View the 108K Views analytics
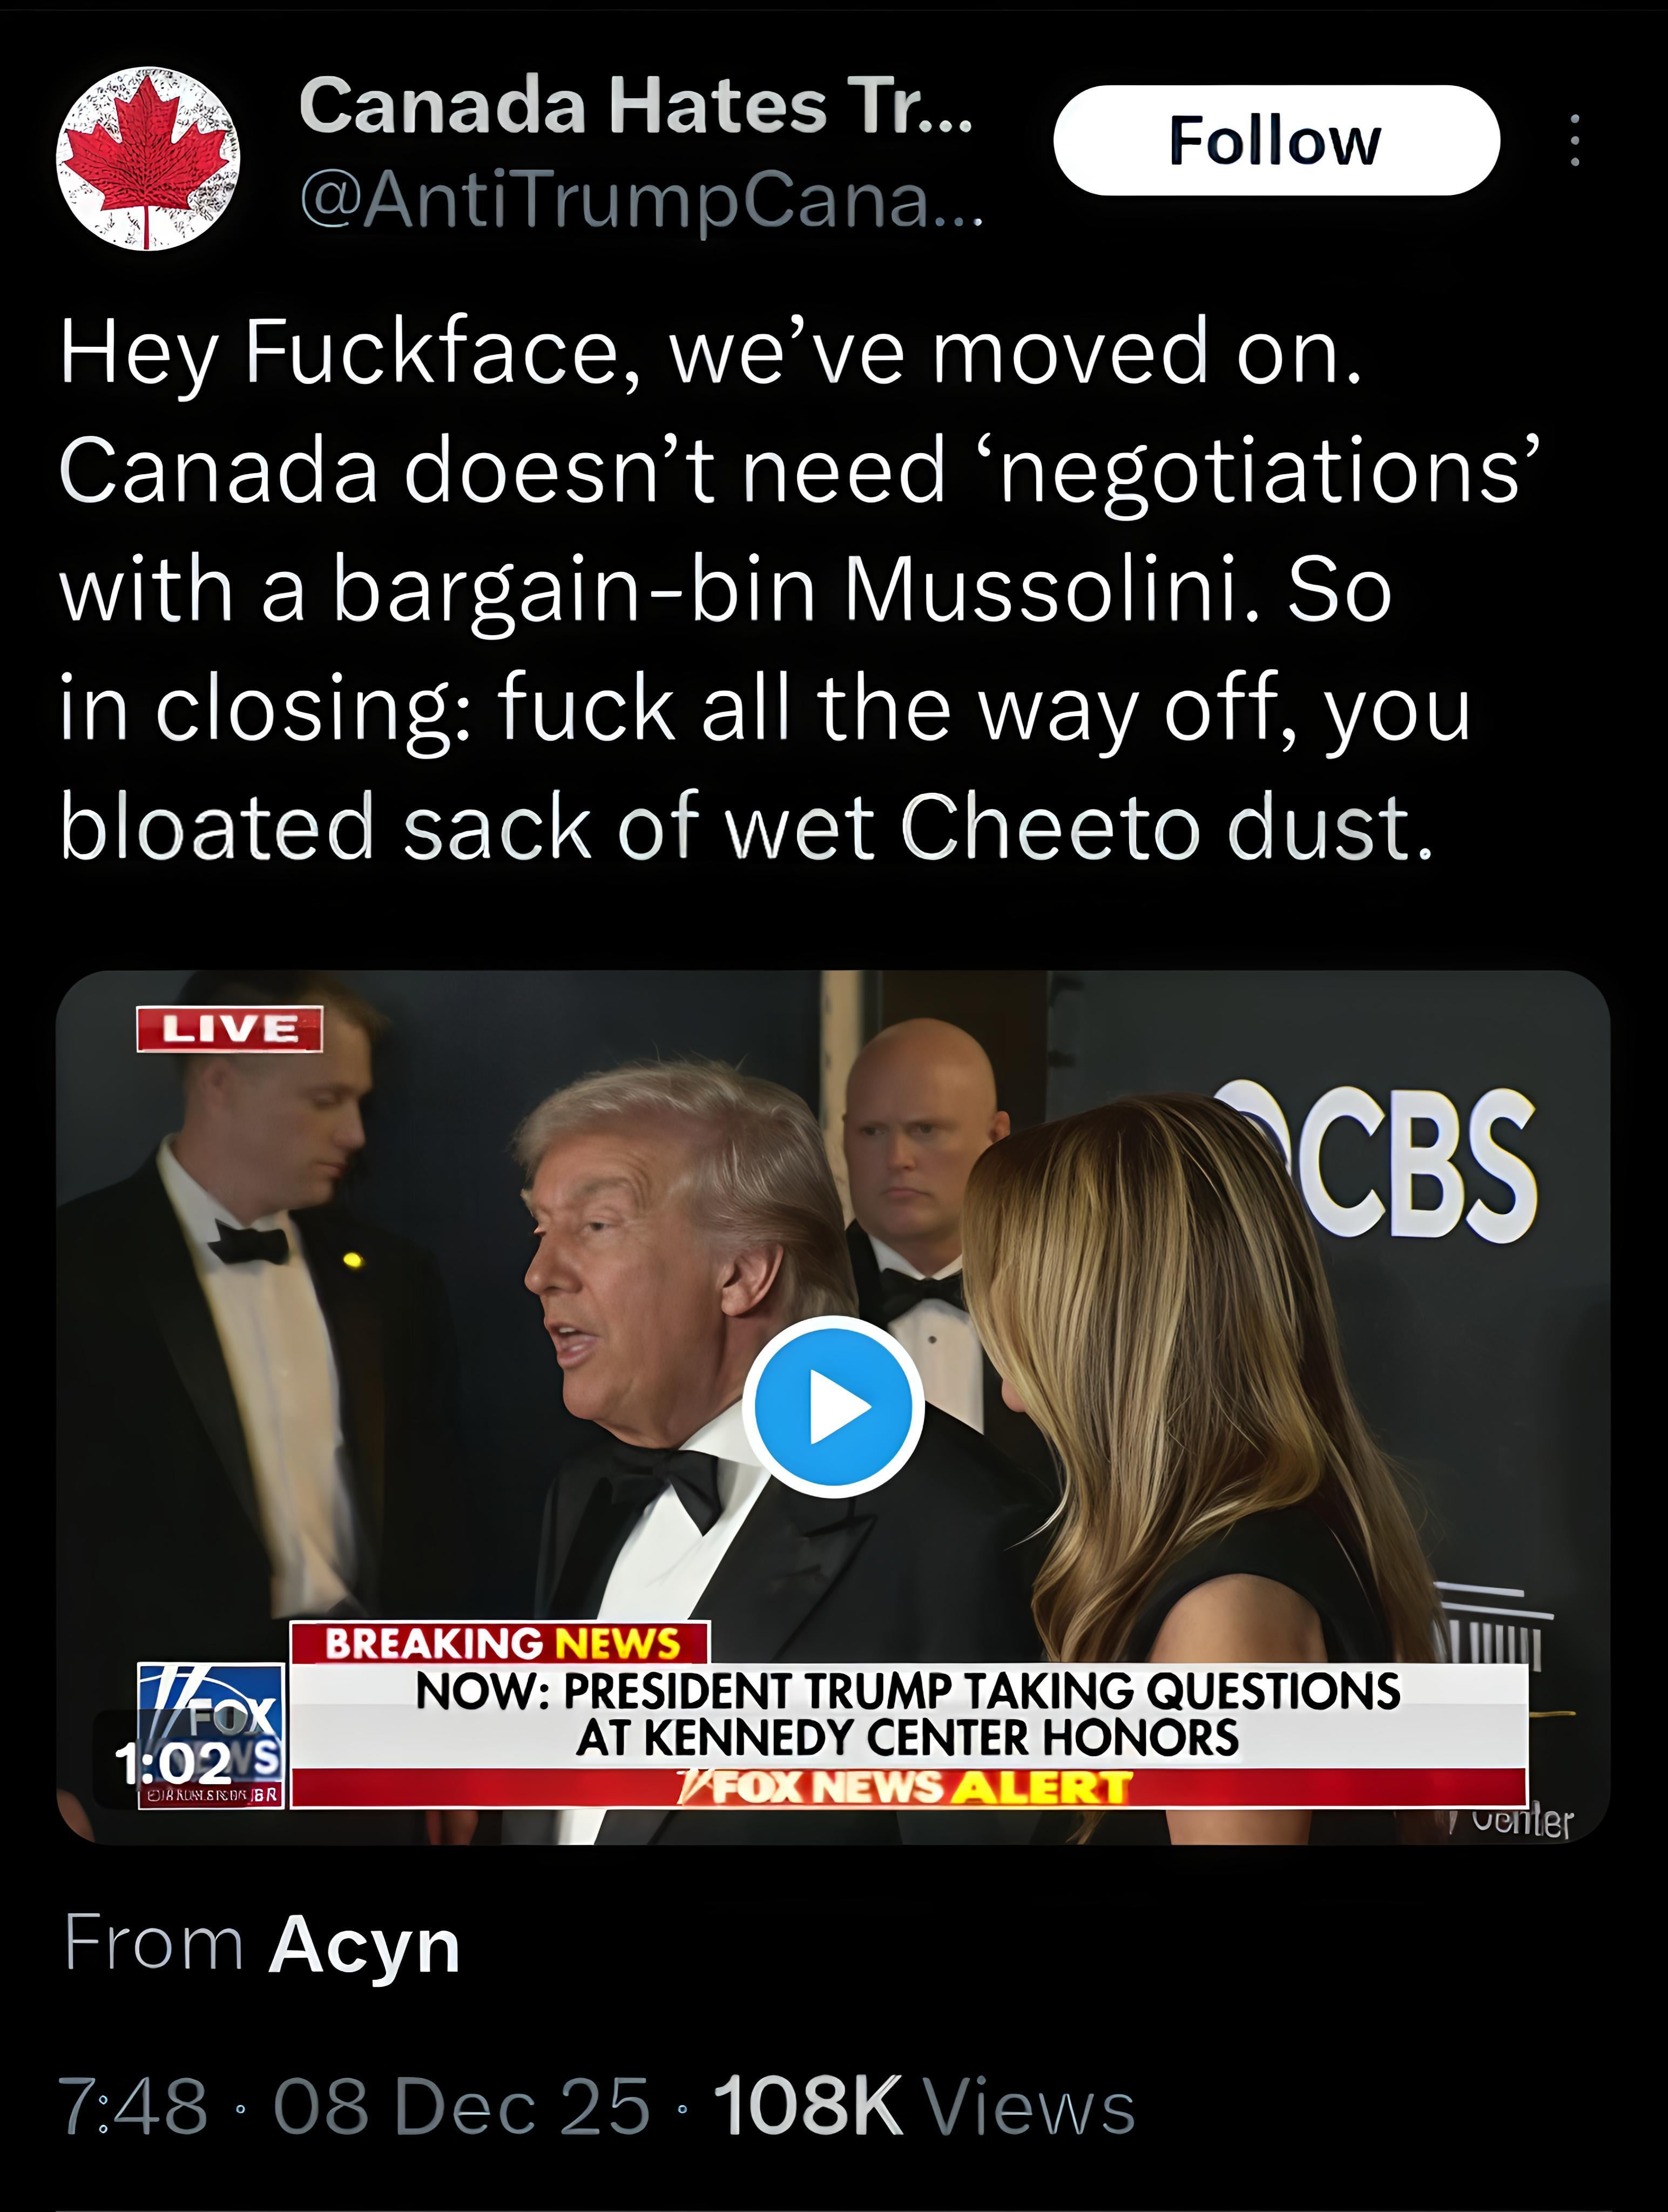Image resolution: width=1668 pixels, height=2212 pixels. pos(924,2105)
